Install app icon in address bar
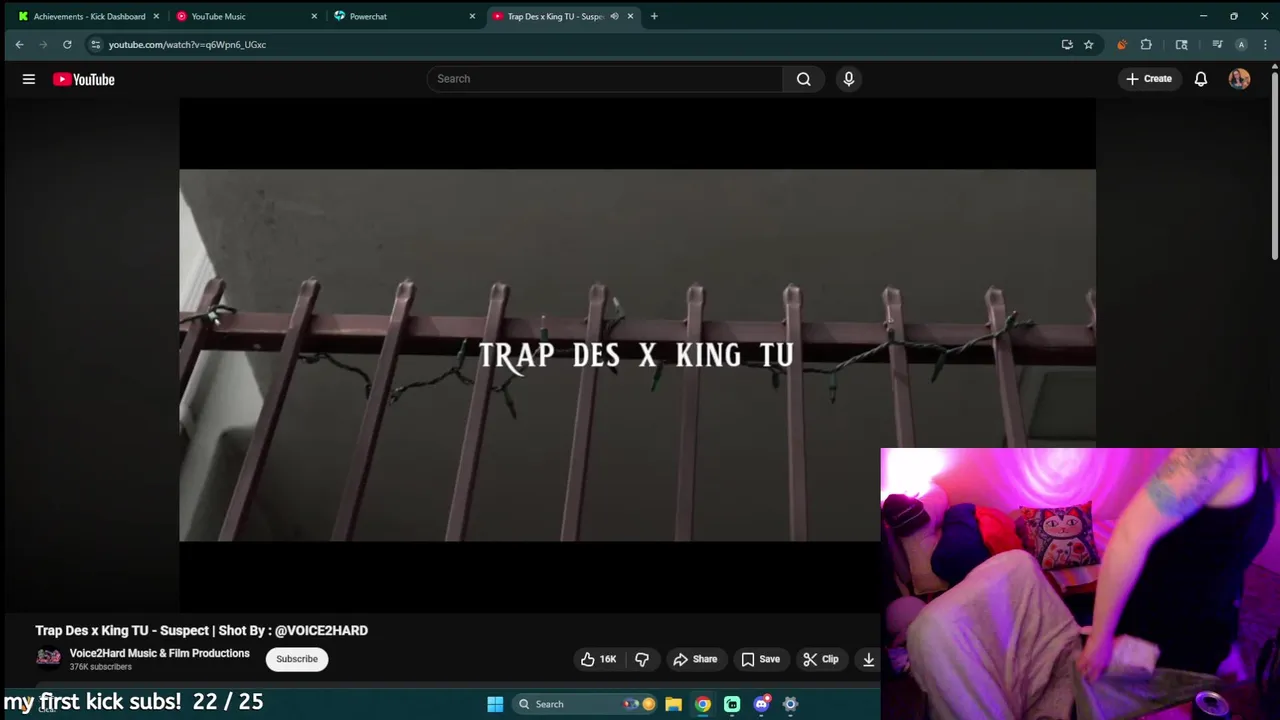Screen dimensions: 1280x720 [1067, 44]
